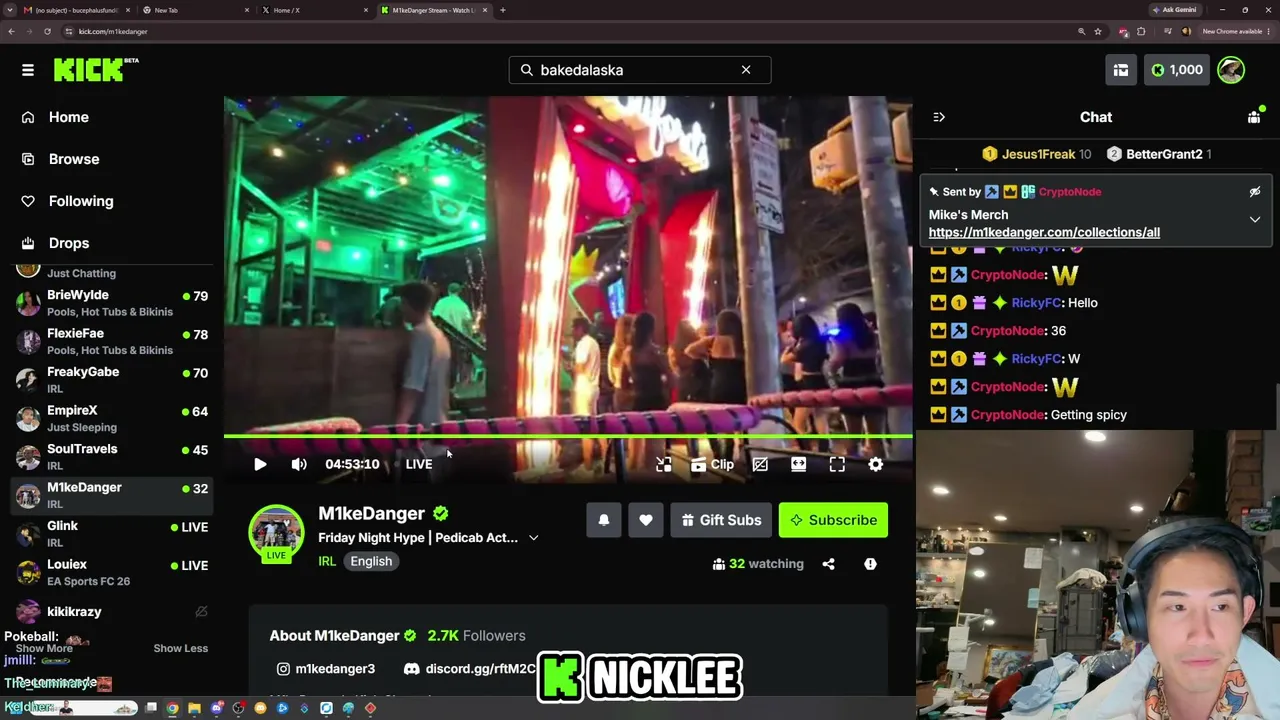
Task: Open Drops in the sidebar
Action: pos(68,243)
